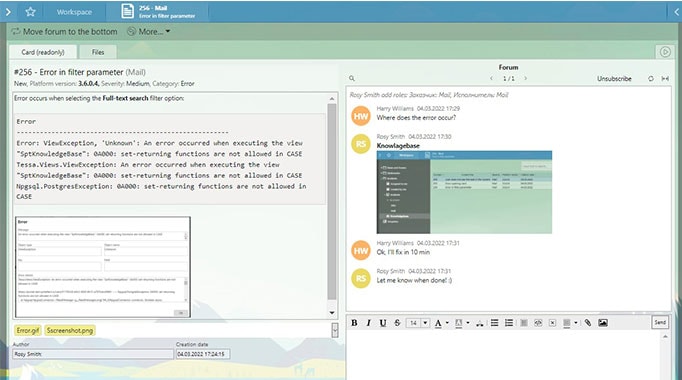
Task: Insert an image into the message
Action: [x=603, y=323]
